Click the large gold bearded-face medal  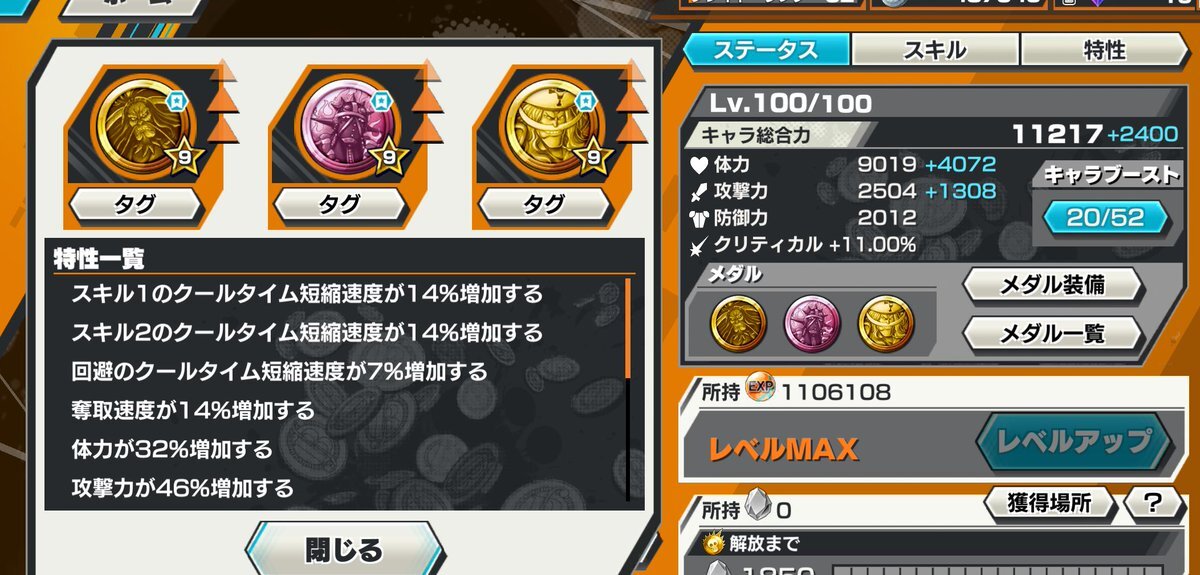[x=134, y=125]
